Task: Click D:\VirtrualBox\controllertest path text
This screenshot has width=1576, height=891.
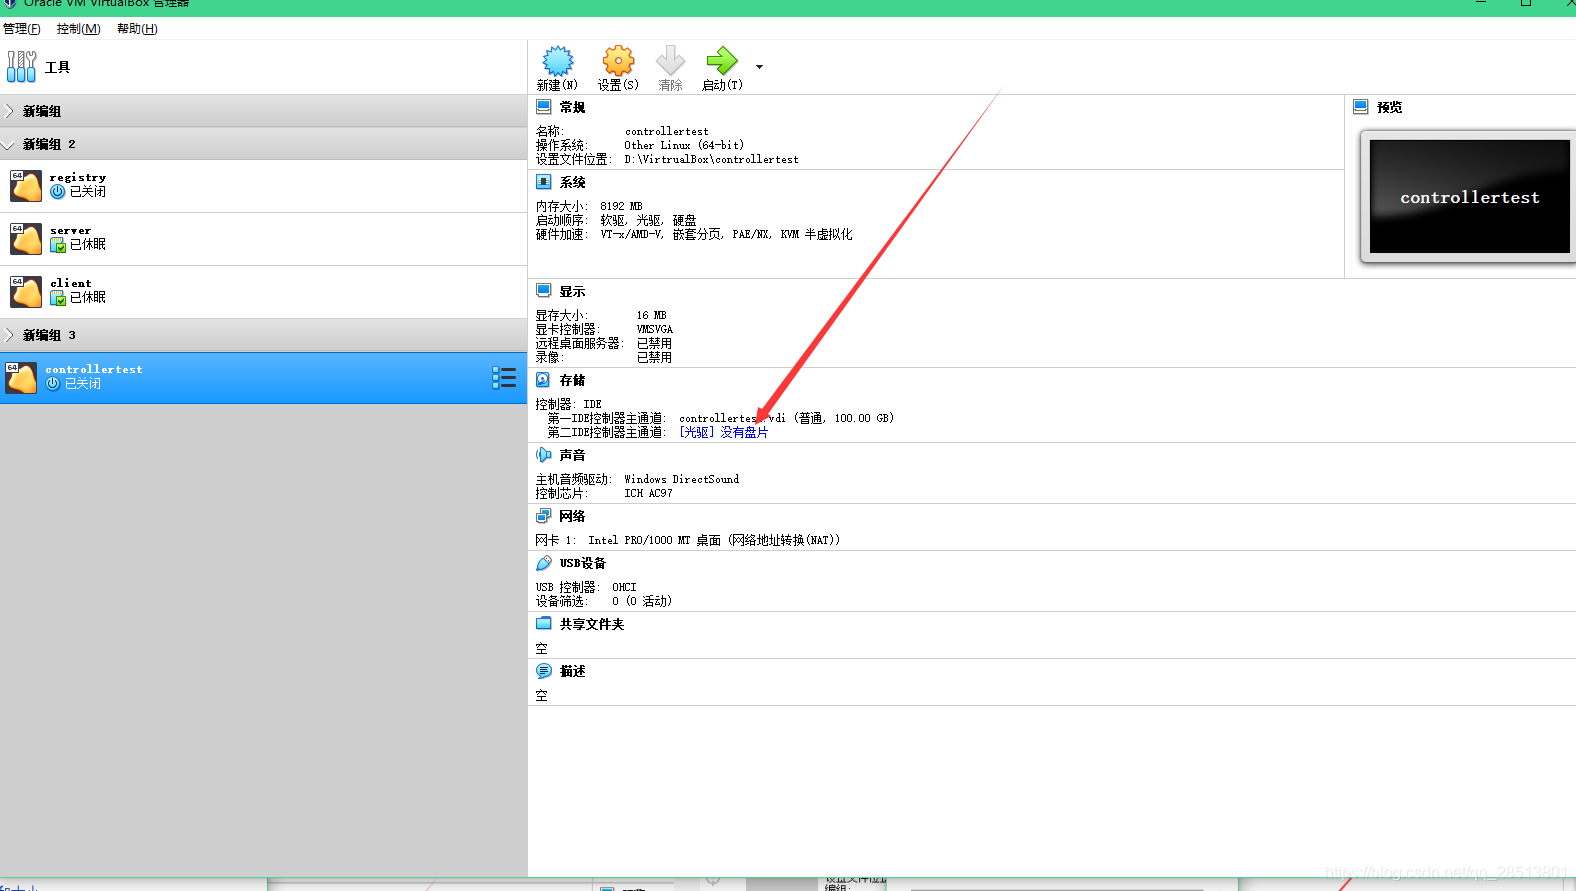Action: (x=711, y=159)
